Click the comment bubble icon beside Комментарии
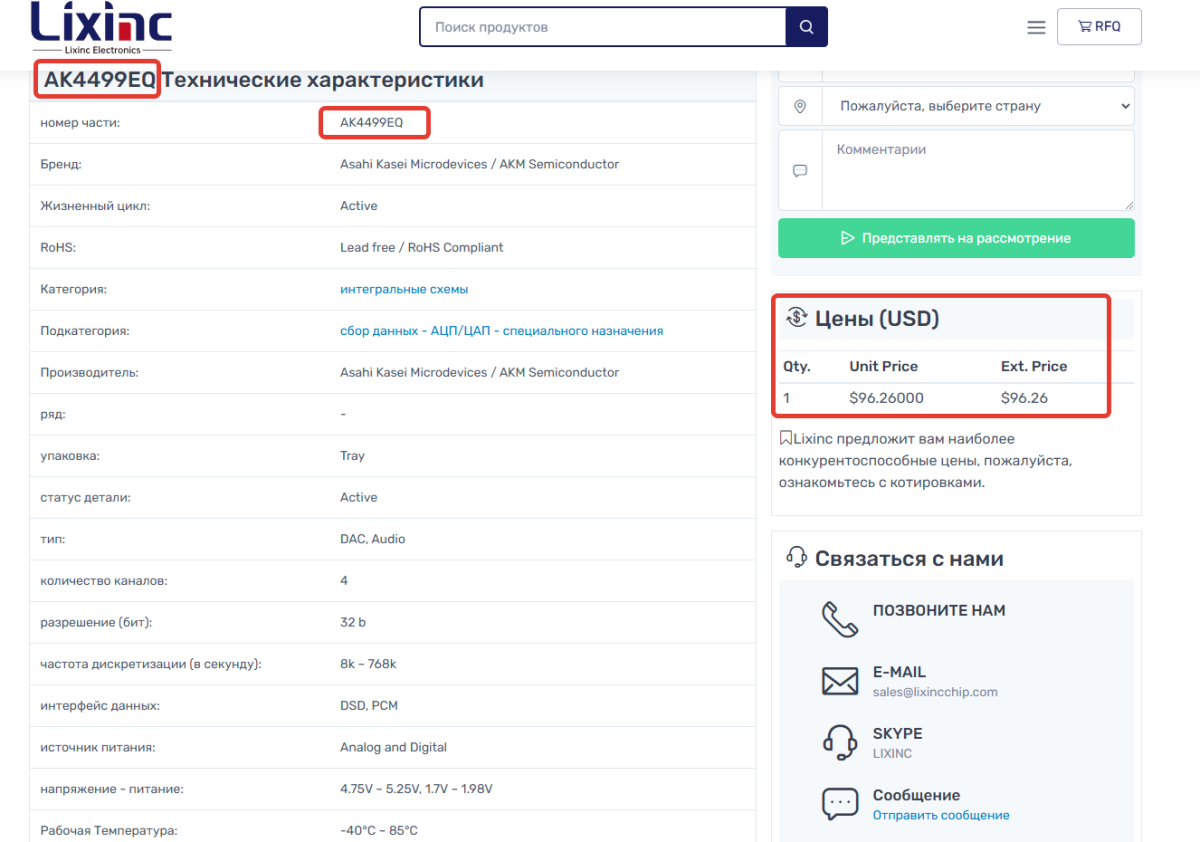 pos(800,171)
